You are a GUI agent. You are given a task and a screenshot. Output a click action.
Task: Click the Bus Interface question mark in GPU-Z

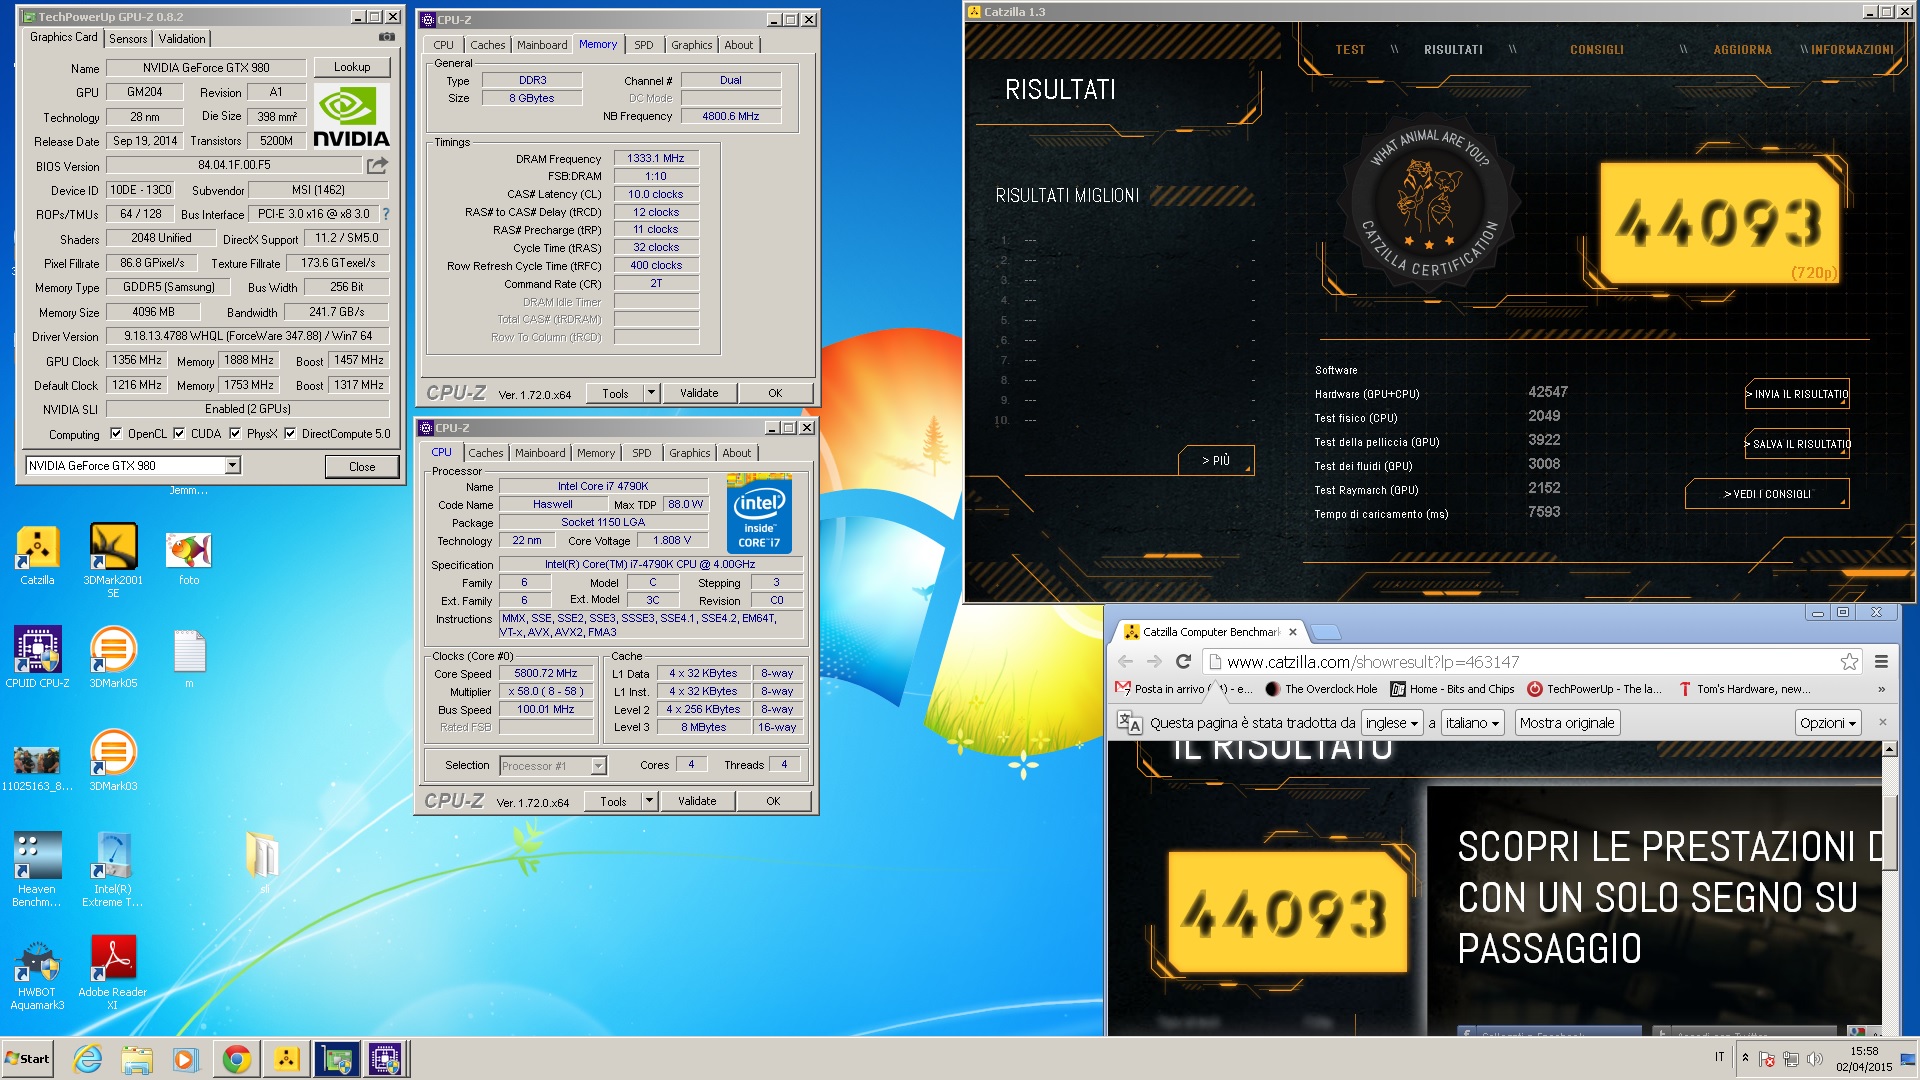click(x=386, y=214)
